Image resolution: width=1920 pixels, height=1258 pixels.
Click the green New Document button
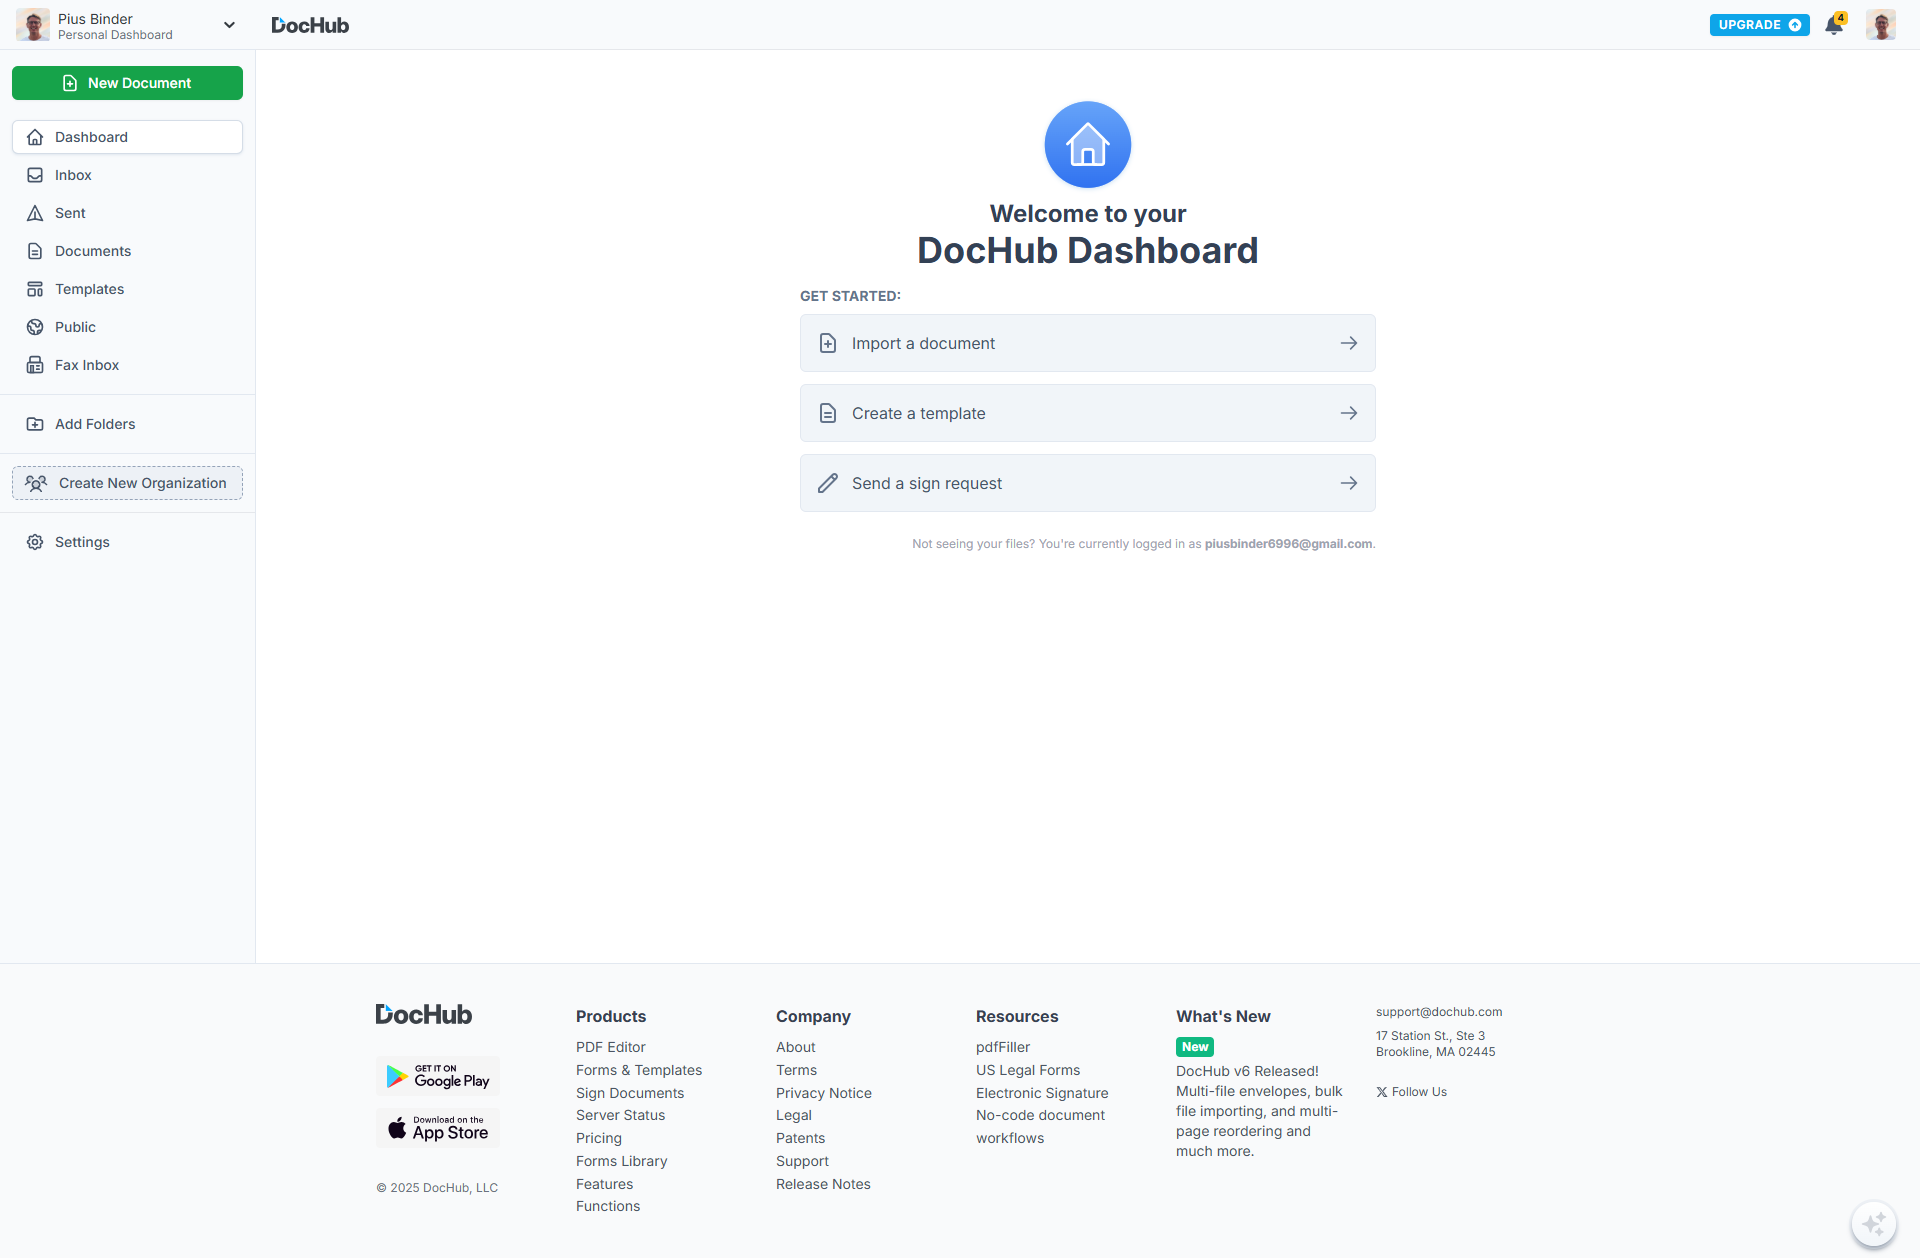127,83
